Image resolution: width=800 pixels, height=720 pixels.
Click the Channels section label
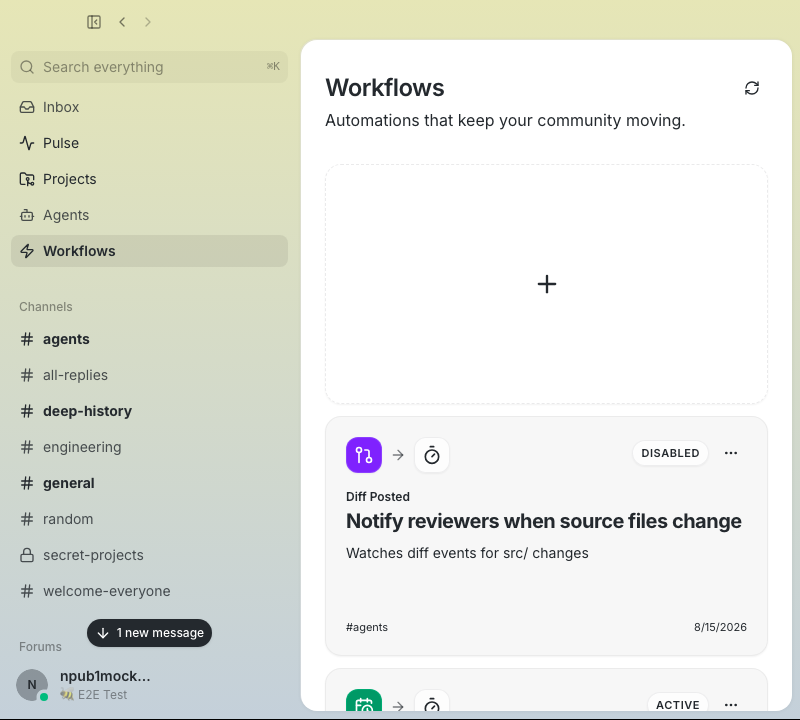click(x=46, y=307)
